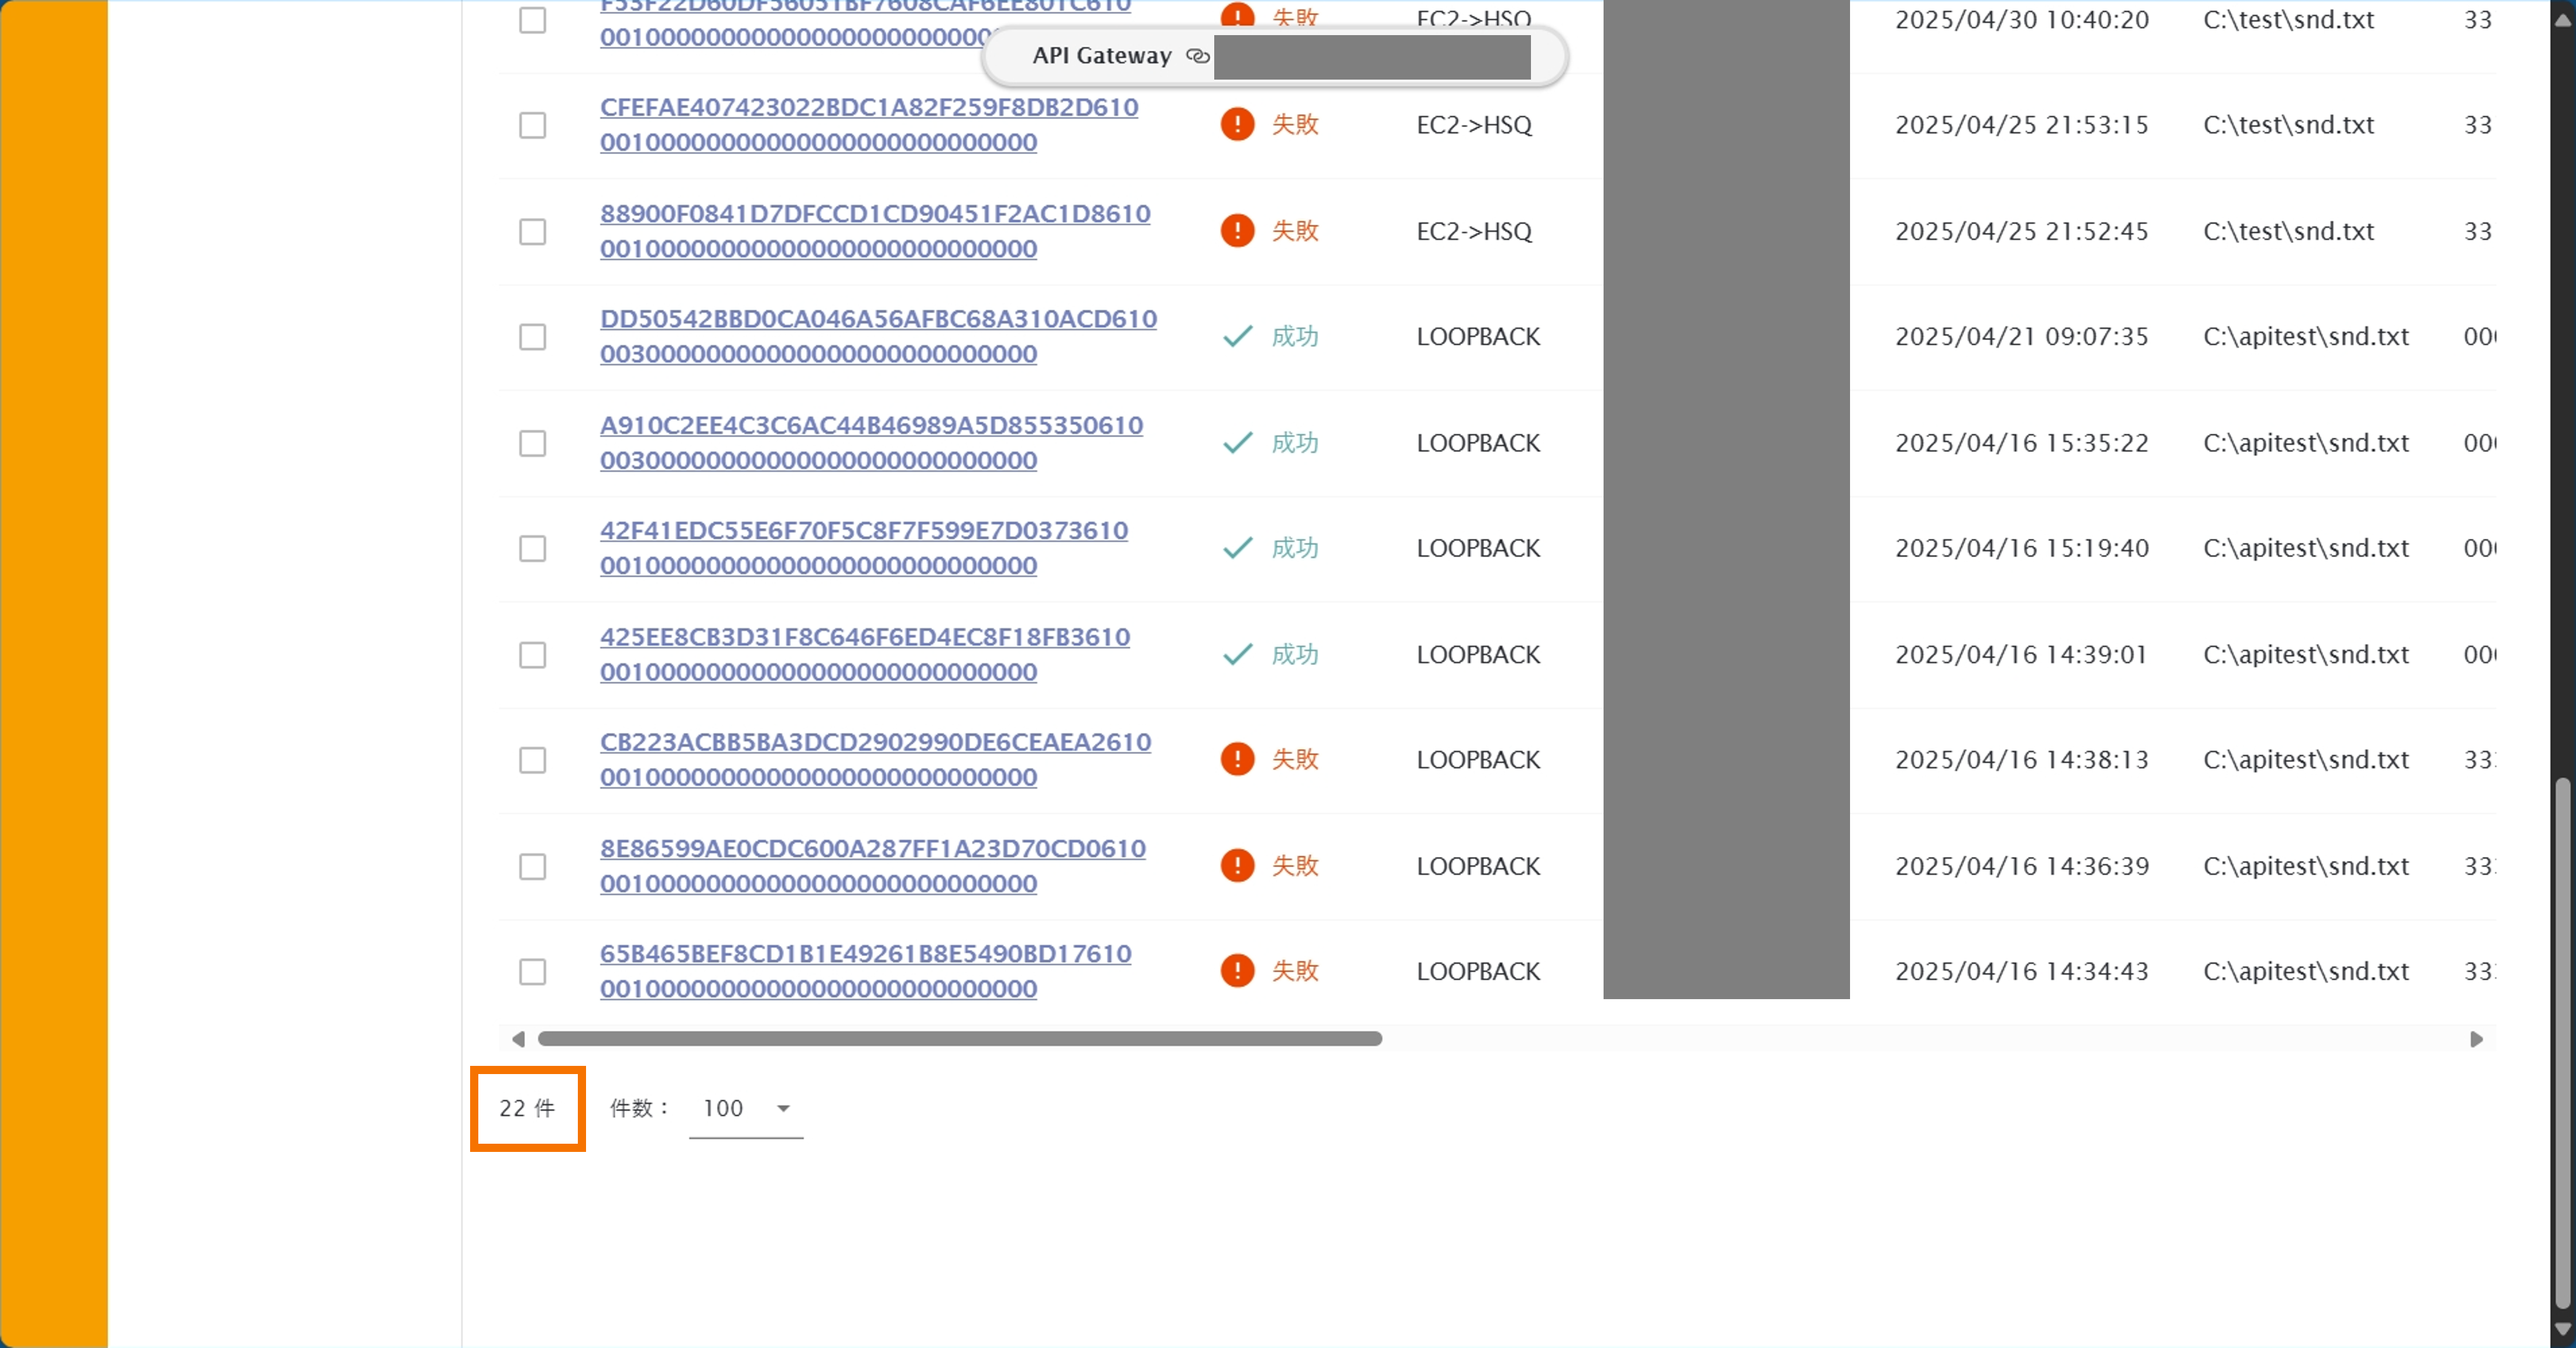
Task: Click the 失敗 error icon on the CFEFAE row
Action: 1237,124
